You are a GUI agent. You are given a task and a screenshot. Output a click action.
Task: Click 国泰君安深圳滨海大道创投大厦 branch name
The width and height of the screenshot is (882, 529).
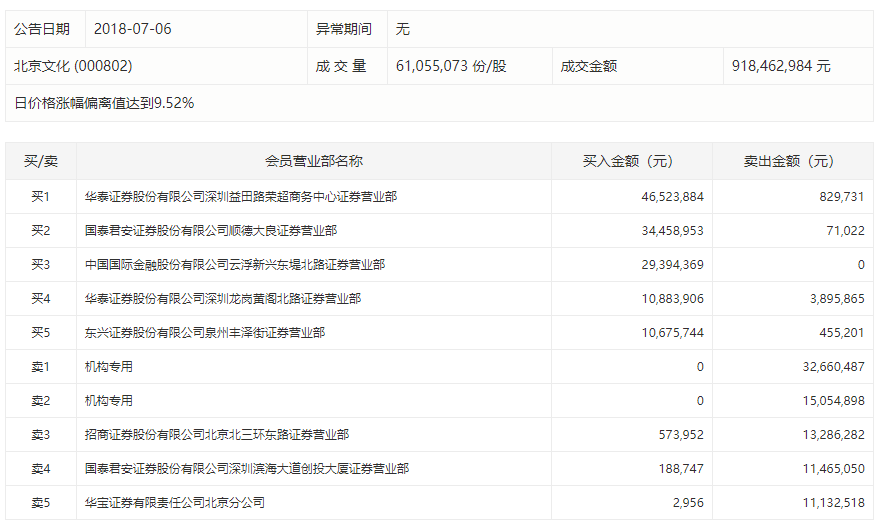(247, 469)
